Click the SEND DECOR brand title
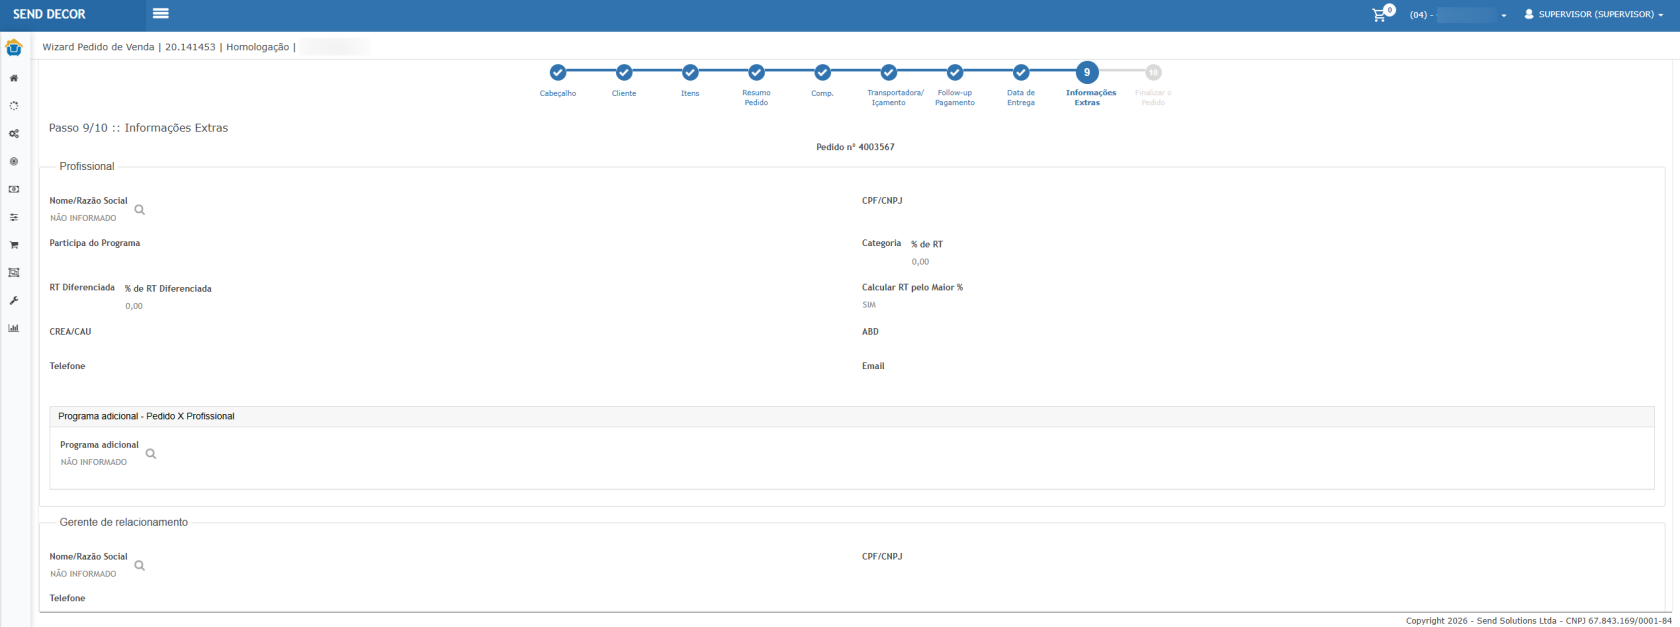1680x627 pixels. [49, 14]
